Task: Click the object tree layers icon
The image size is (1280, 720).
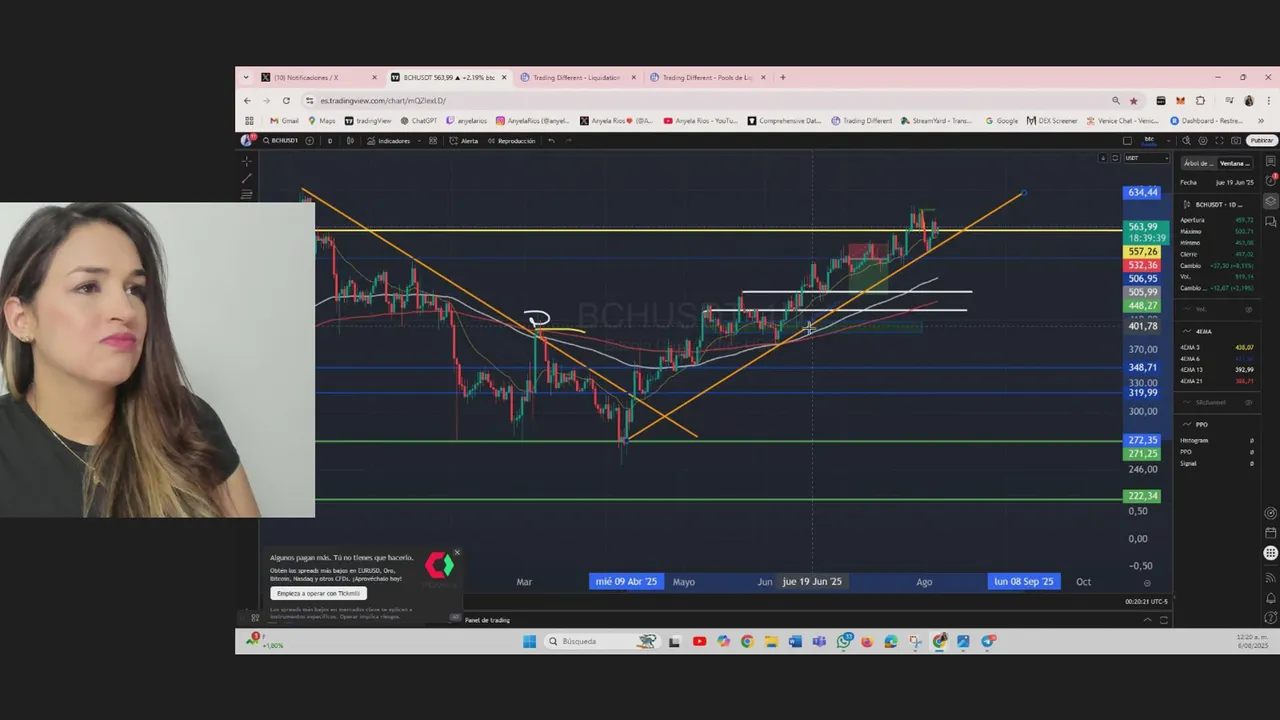Action: coord(1270,201)
